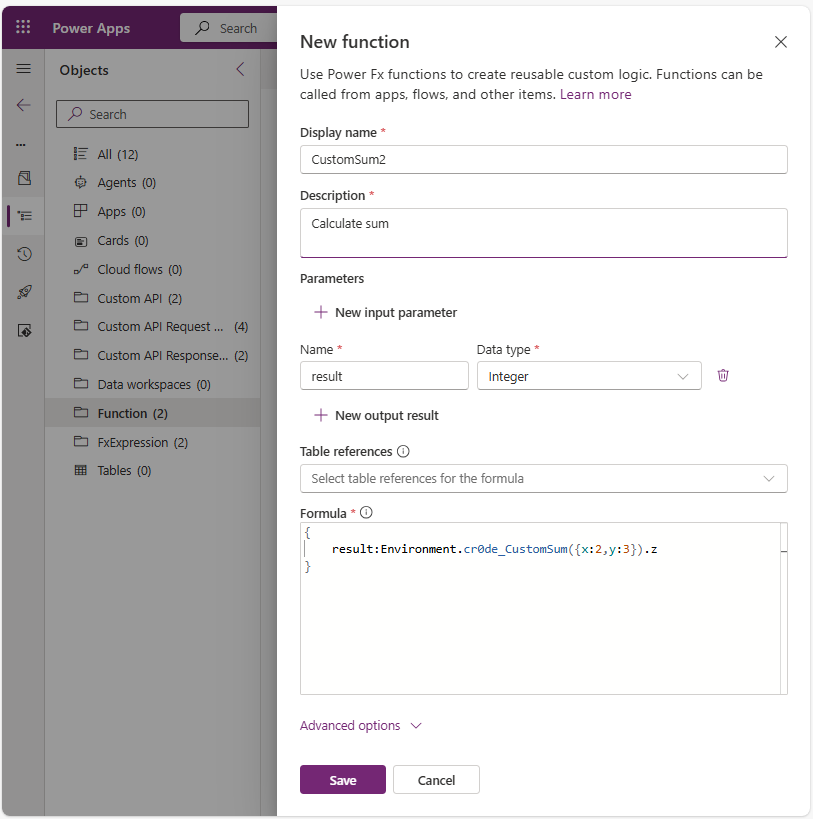Open the Table references dropdown
Viewport: 813px width, 819px height.
[x=543, y=479]
